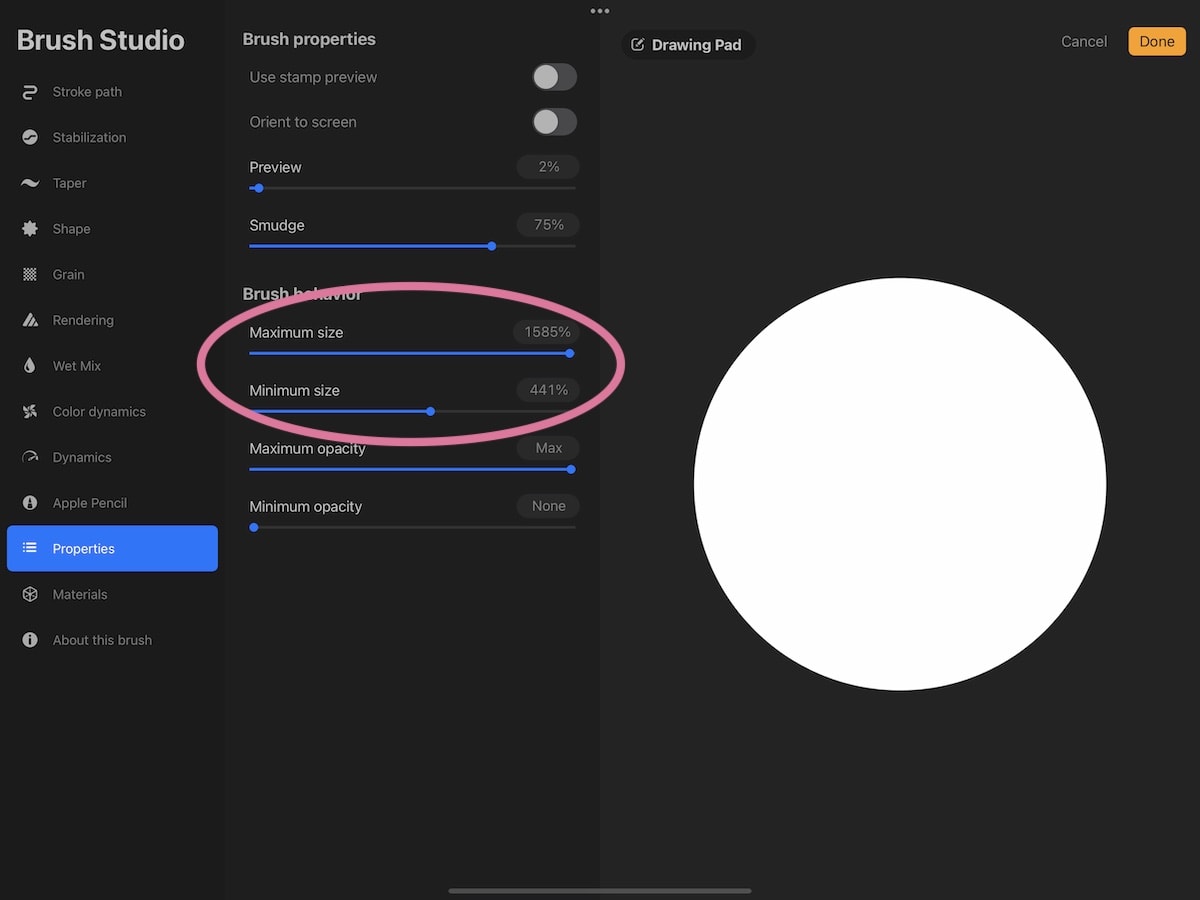Open the About this brush section
Viewport: 1200px width, 900px height.
[102, 640]
